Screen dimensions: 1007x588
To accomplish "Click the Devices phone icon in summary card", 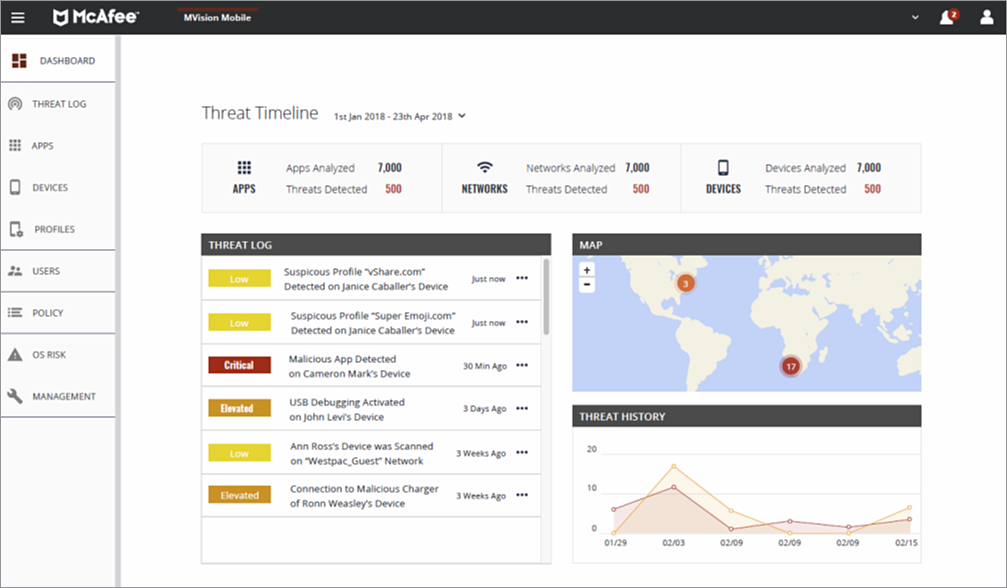I will click(x=723, y=168).
